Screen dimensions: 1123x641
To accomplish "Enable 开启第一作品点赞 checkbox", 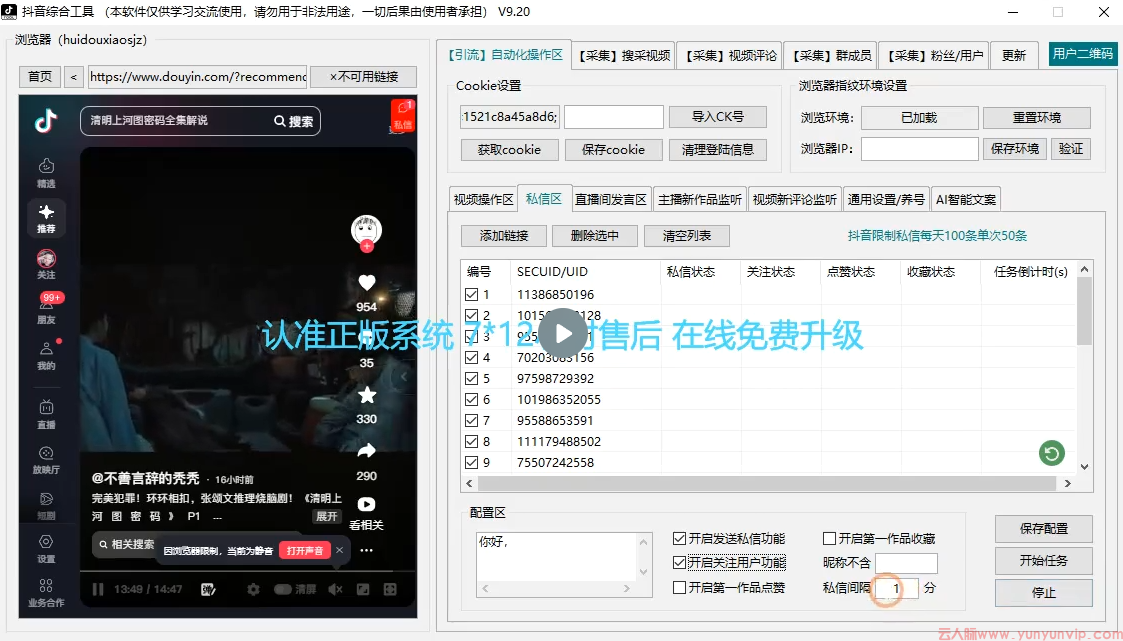I will (680, 587).
